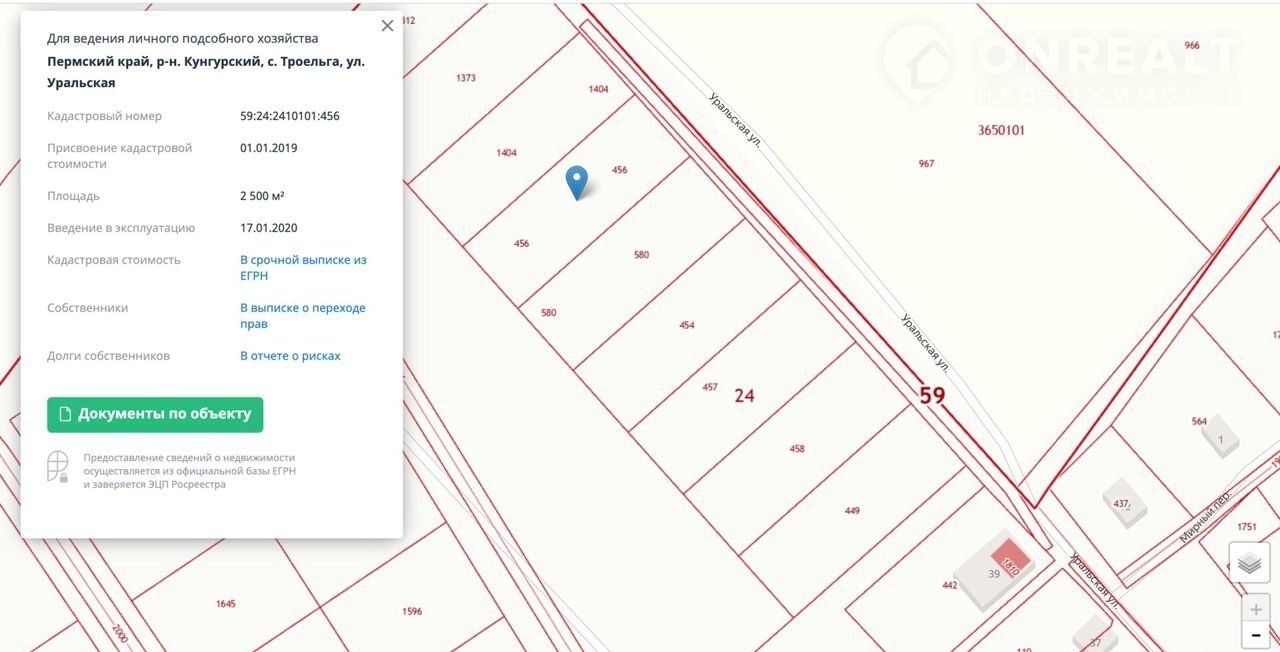The width and height of the screenshot is (1280, 652).
Task: Zoom in on the map
Action: tap(1256, 609)
